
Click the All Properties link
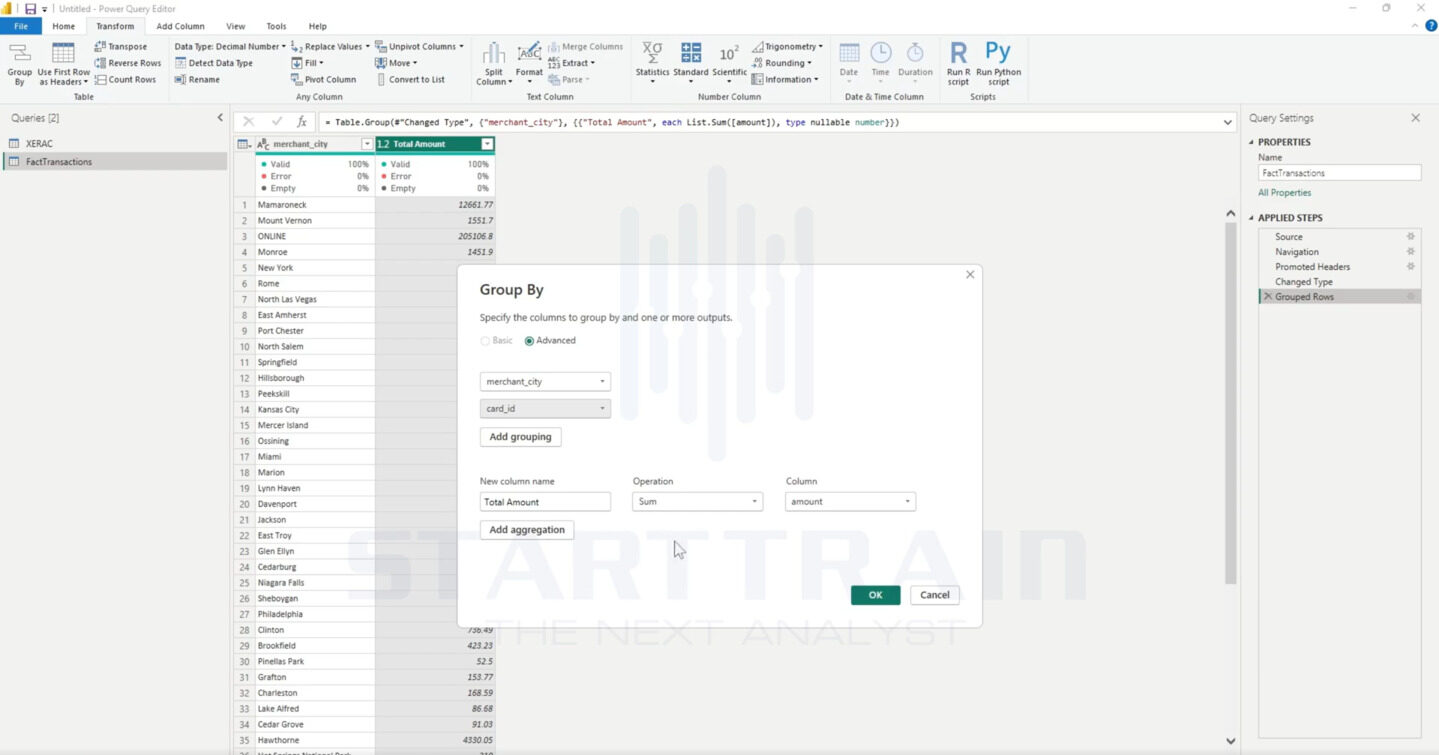1284,193
